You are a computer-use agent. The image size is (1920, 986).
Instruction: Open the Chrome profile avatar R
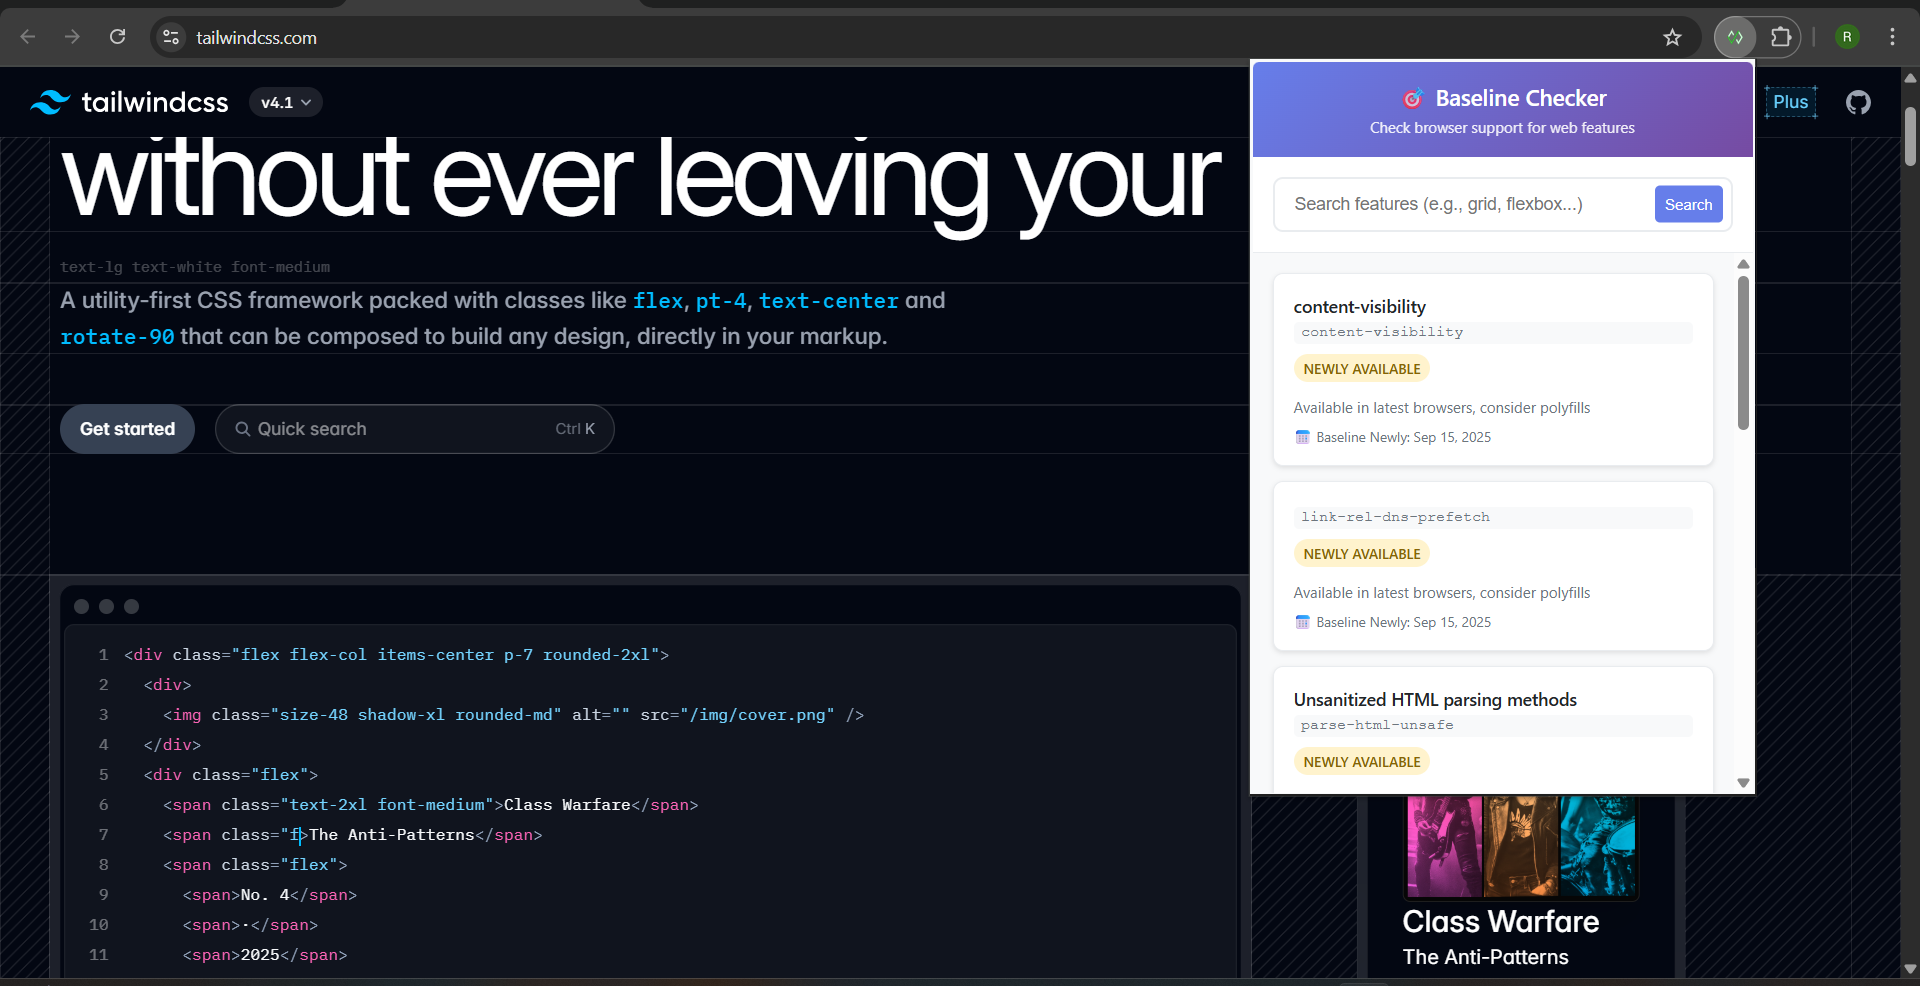(1847, 37)
